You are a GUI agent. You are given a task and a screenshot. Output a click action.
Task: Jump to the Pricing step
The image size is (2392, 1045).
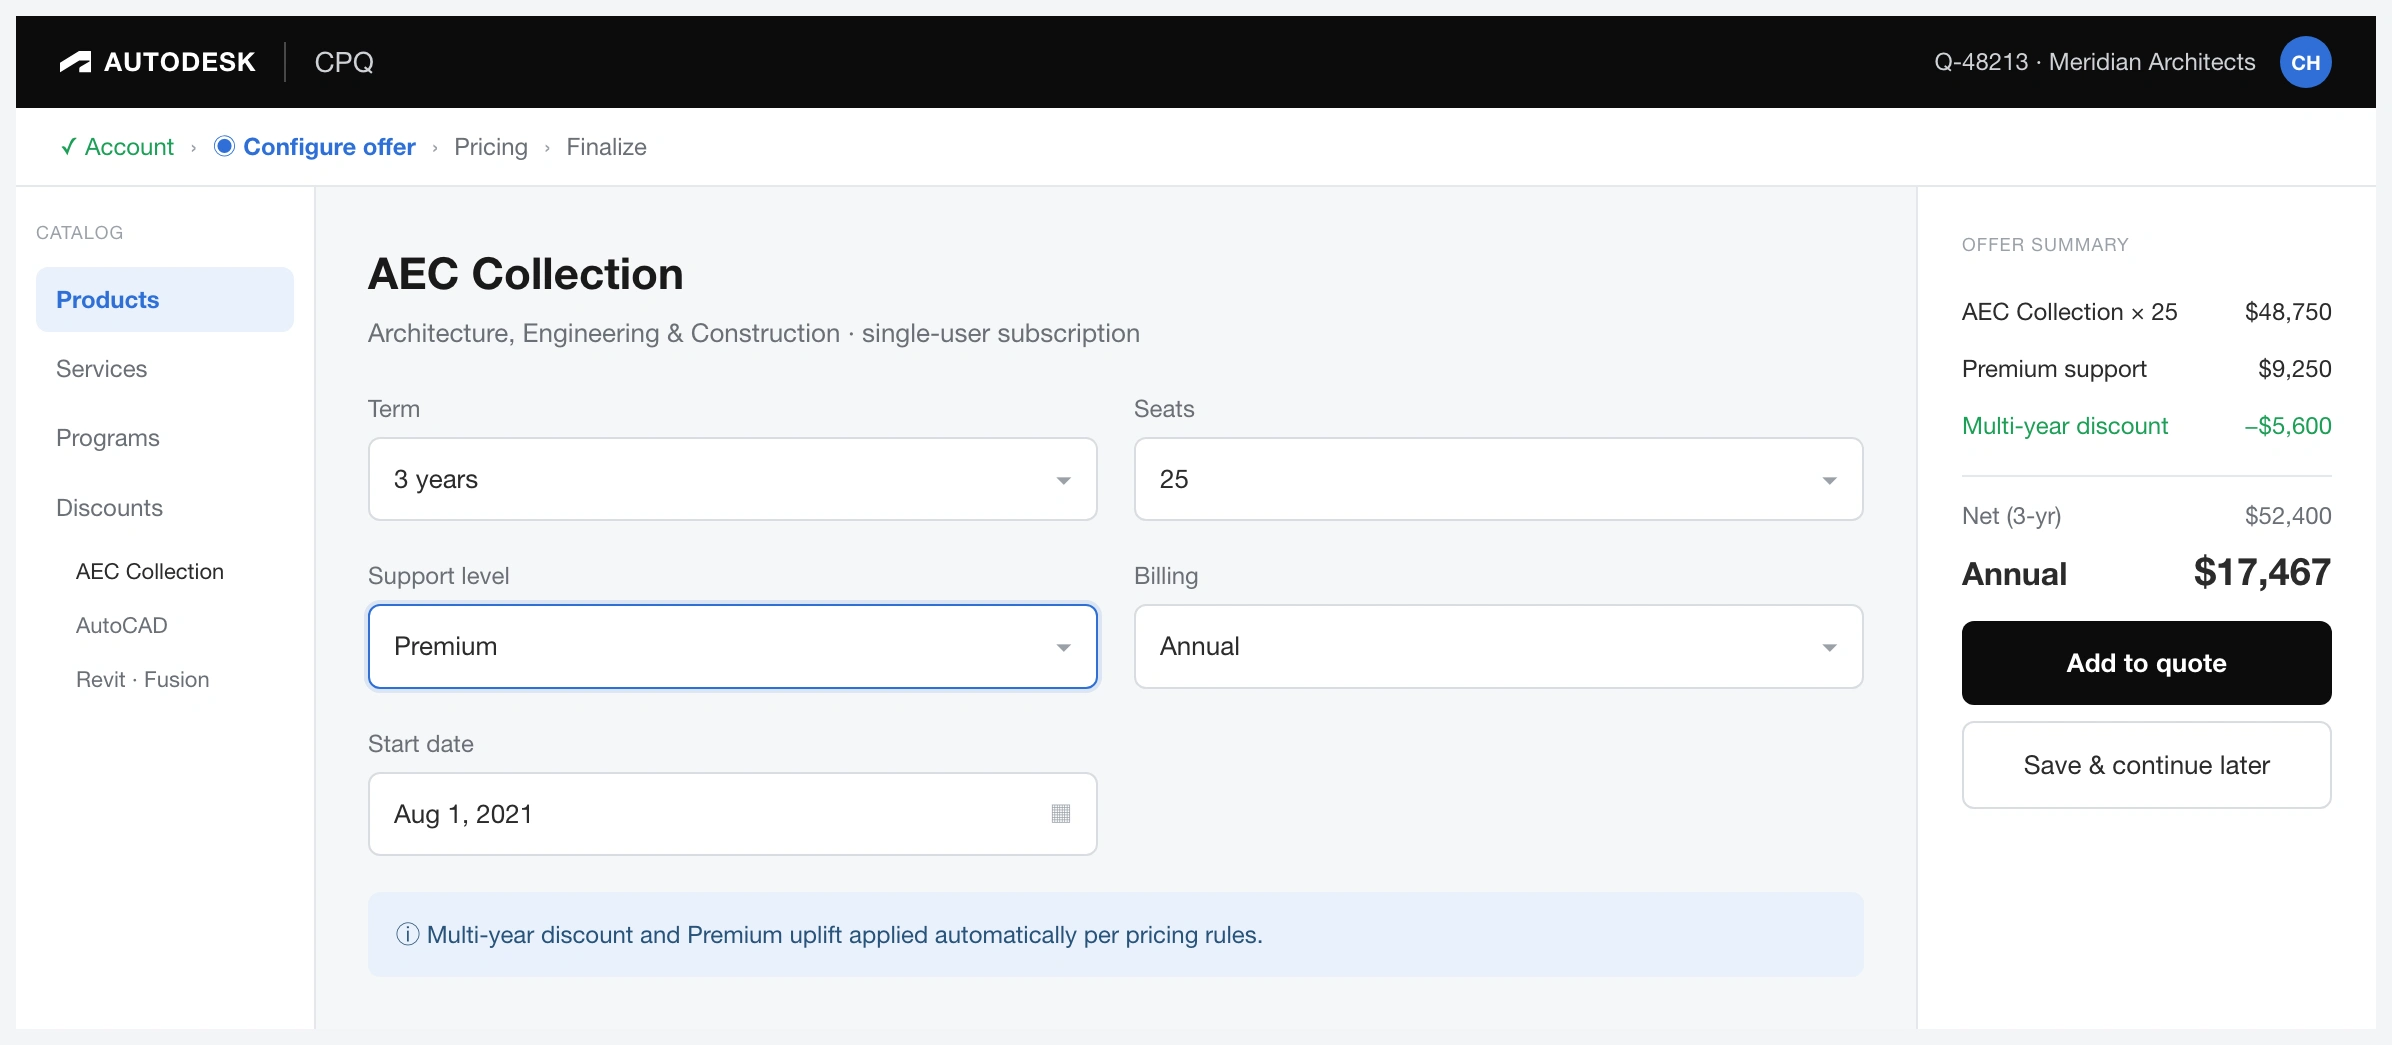pyautogui.click(x=491, y=147)
